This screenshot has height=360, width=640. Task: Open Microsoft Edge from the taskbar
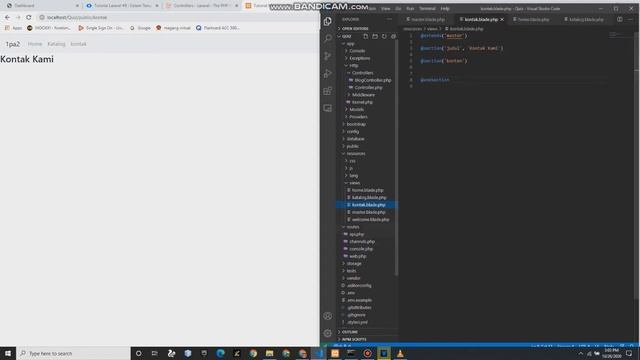coord(220,353)
